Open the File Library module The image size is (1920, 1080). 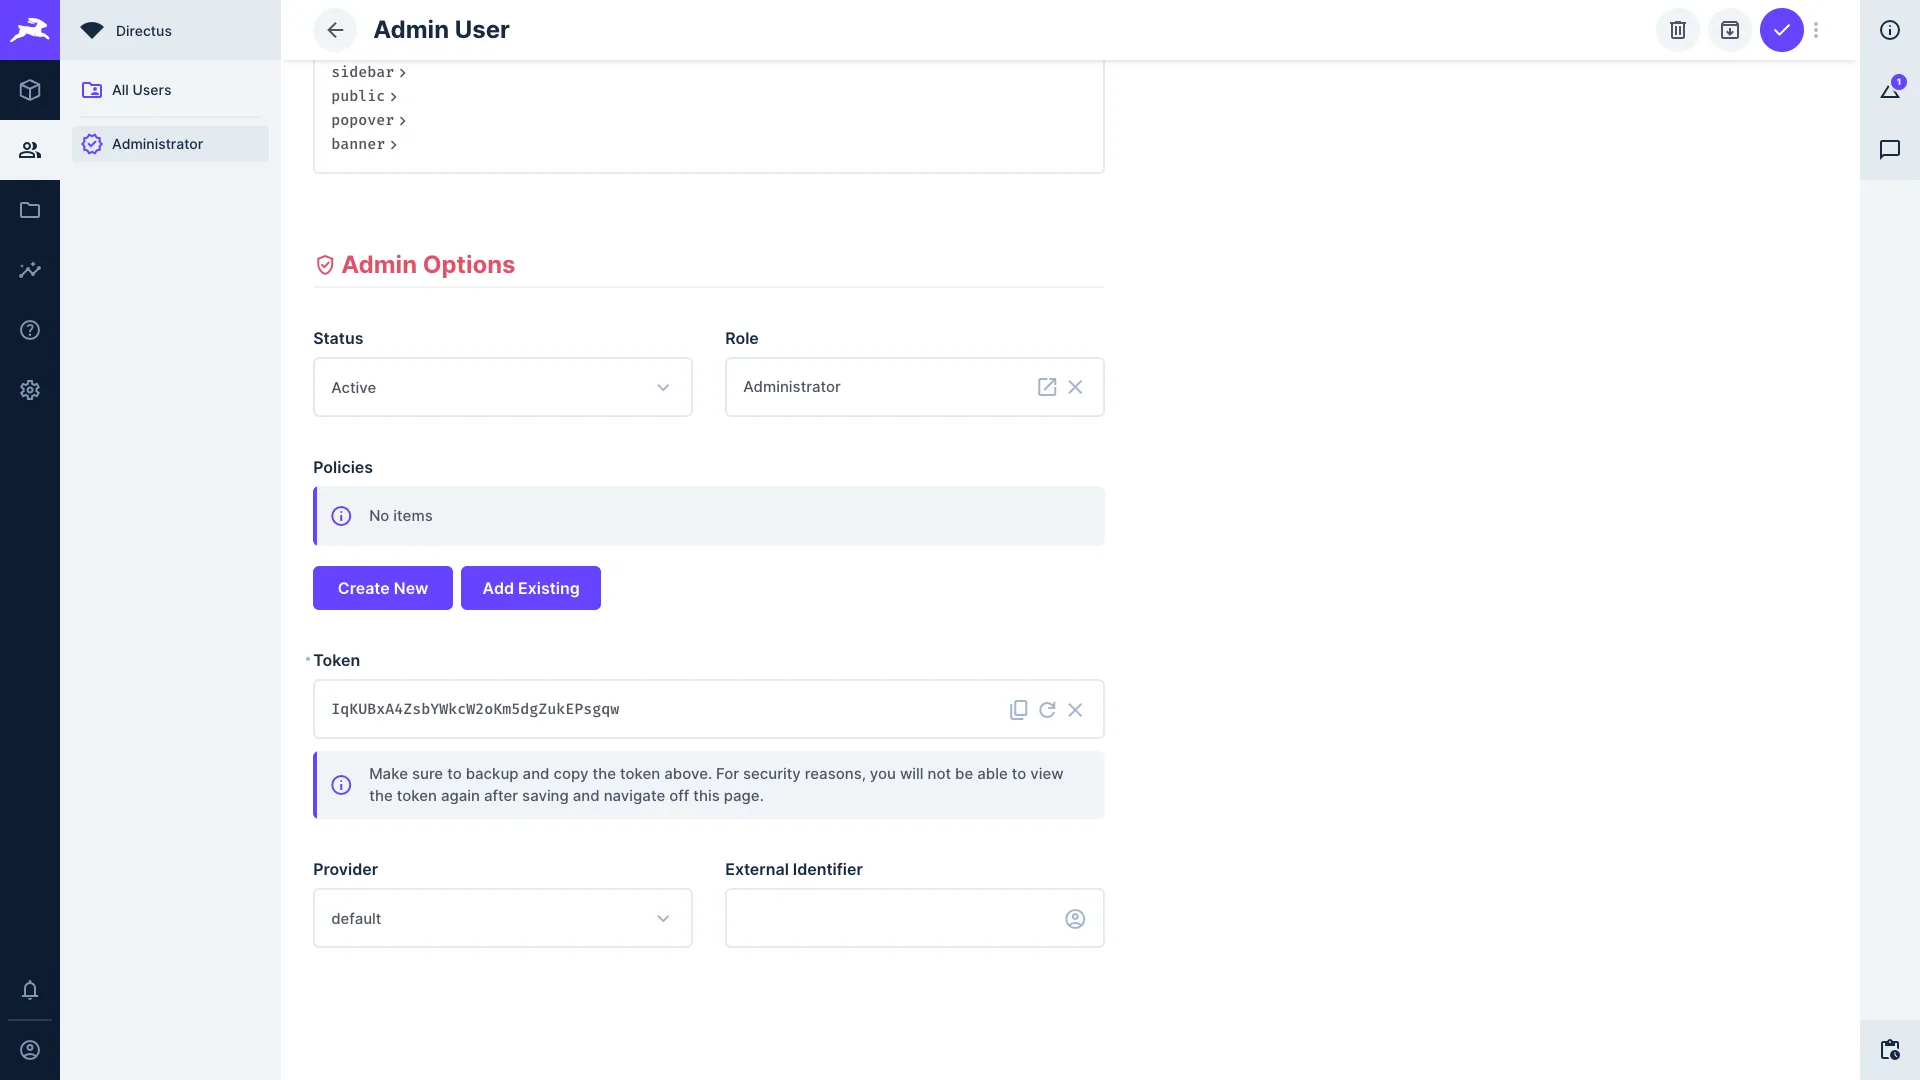pos(30,210)
